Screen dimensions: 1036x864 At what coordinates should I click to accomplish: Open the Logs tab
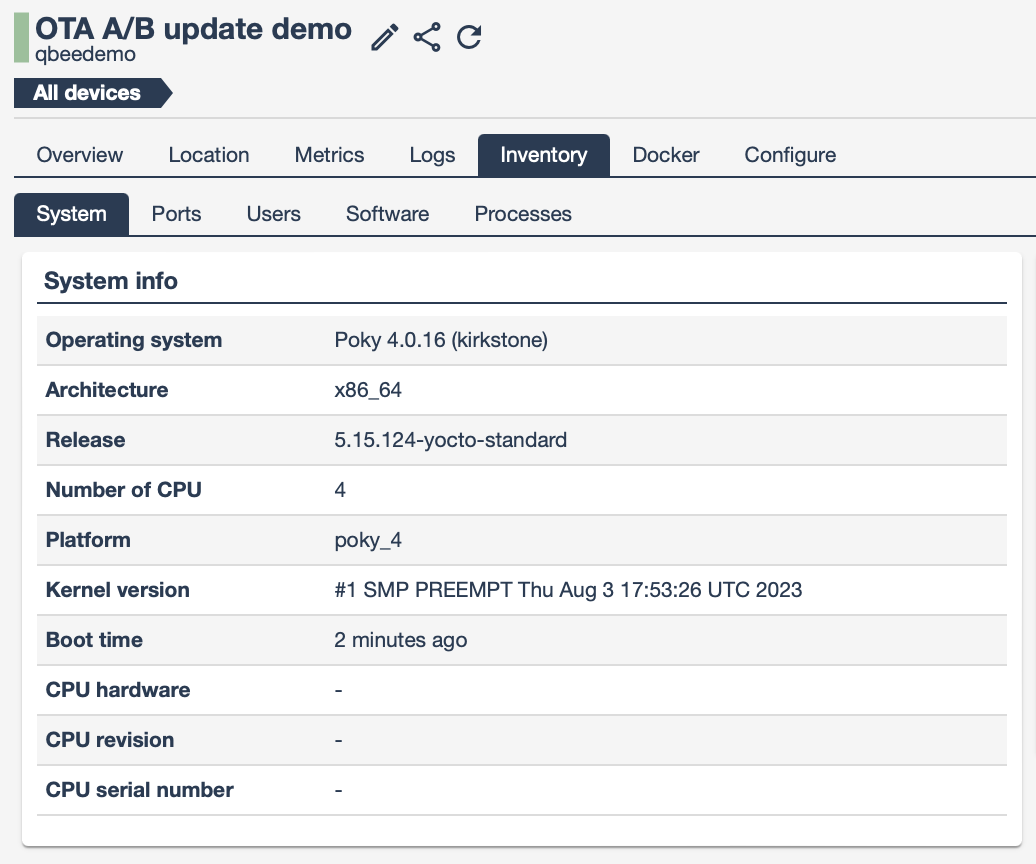pyautogui.click(x=431, y=155)
